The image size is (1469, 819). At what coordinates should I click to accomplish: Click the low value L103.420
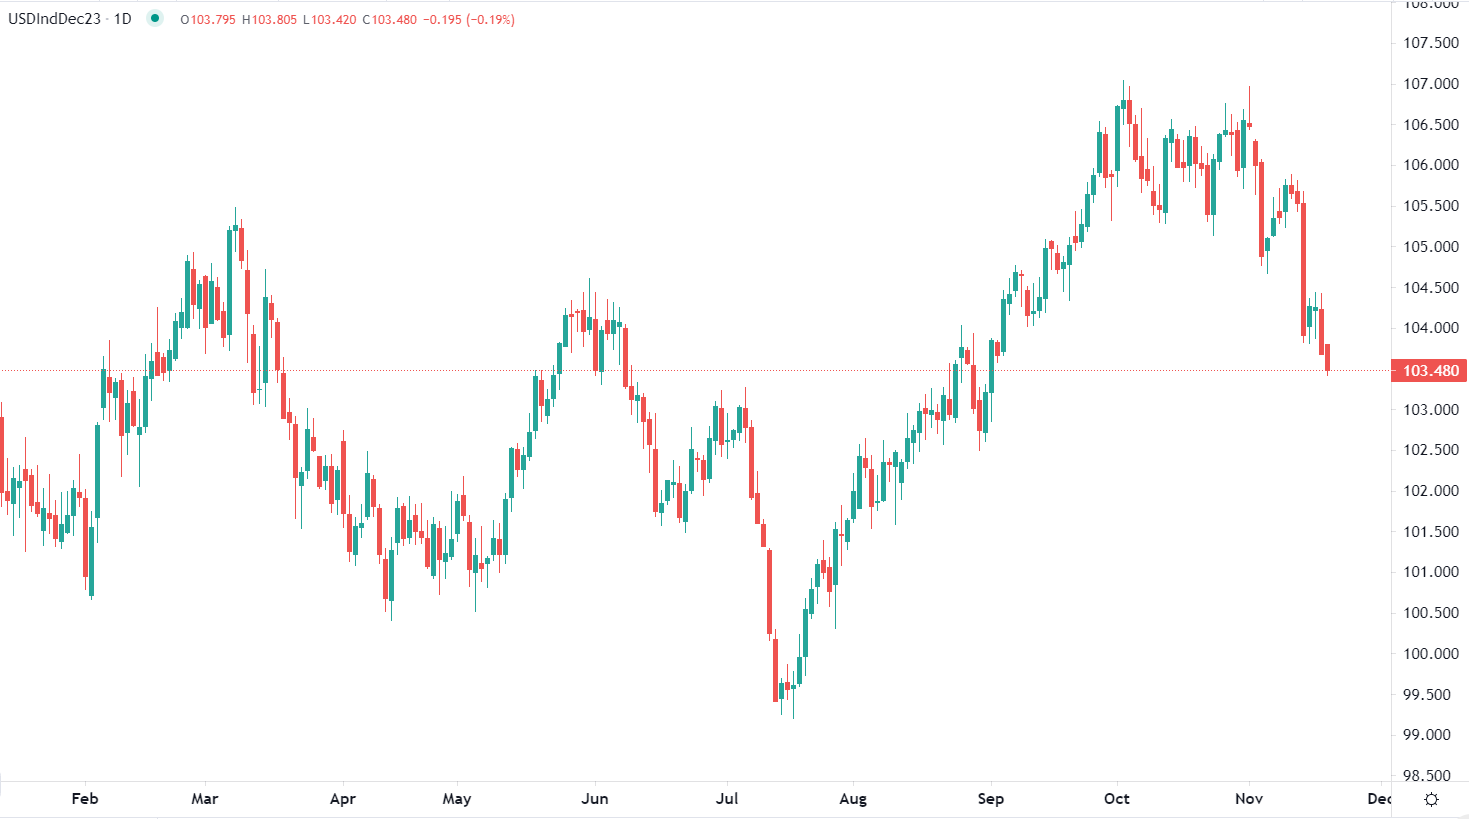(329, 20)
